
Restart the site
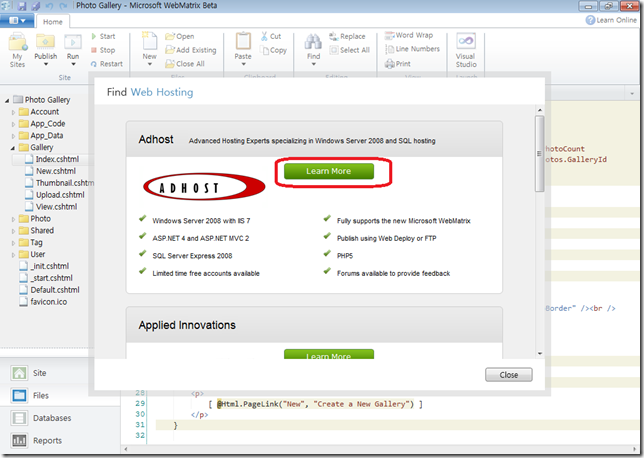click(x=107, y=64)
